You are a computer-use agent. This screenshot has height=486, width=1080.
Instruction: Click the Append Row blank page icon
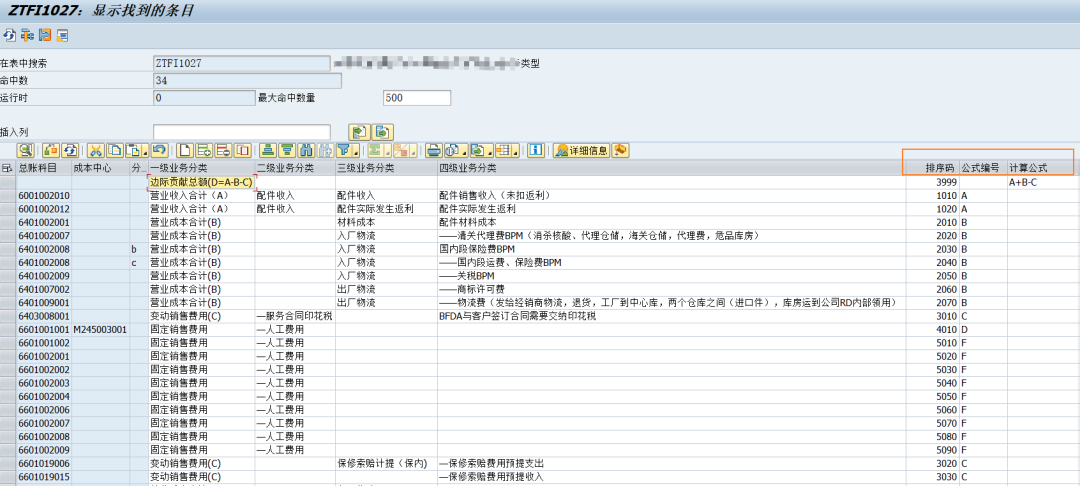tap(185, 150)
